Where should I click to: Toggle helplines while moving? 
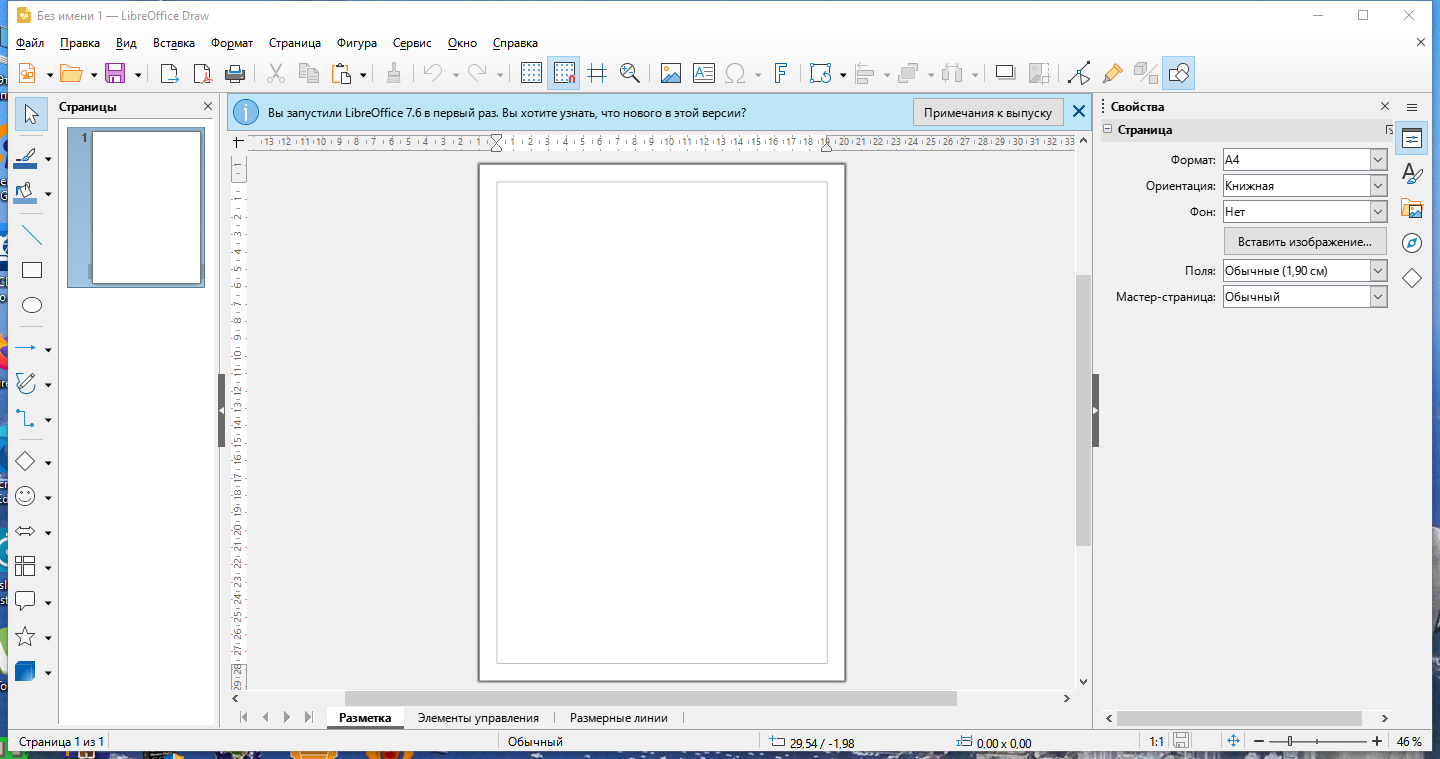597,73
